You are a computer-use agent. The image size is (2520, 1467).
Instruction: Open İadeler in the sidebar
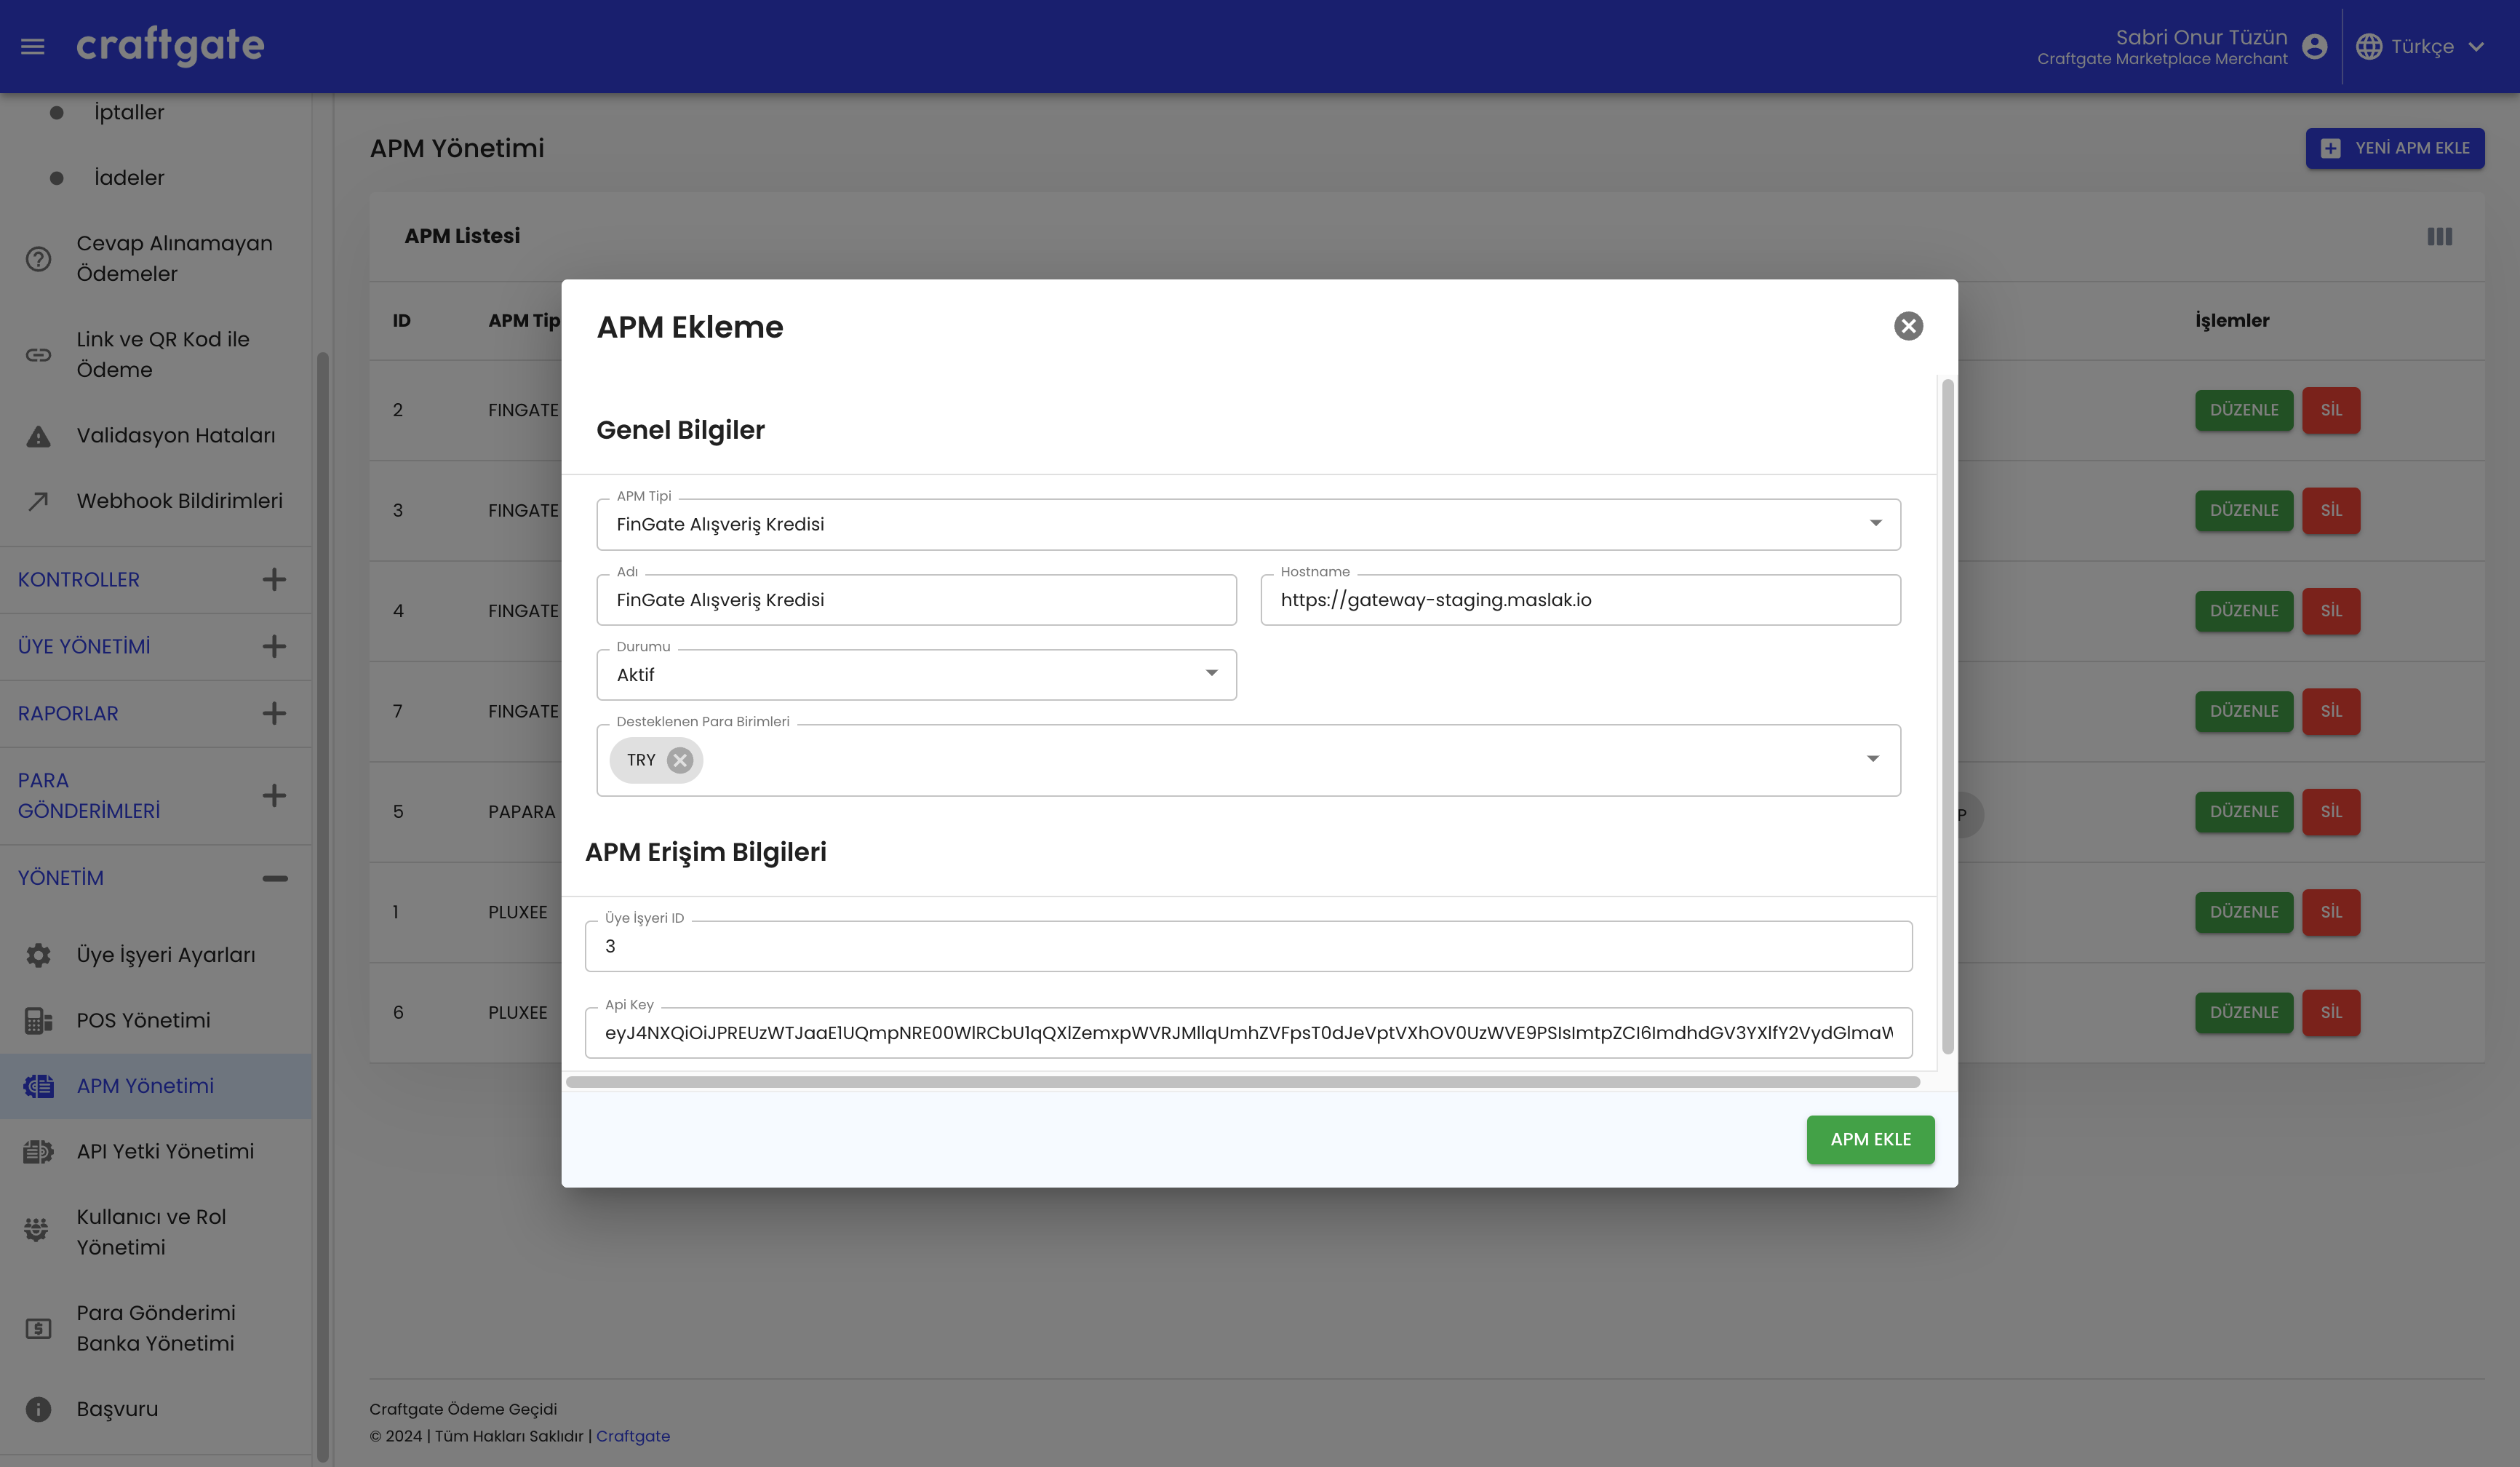[129, 177]
